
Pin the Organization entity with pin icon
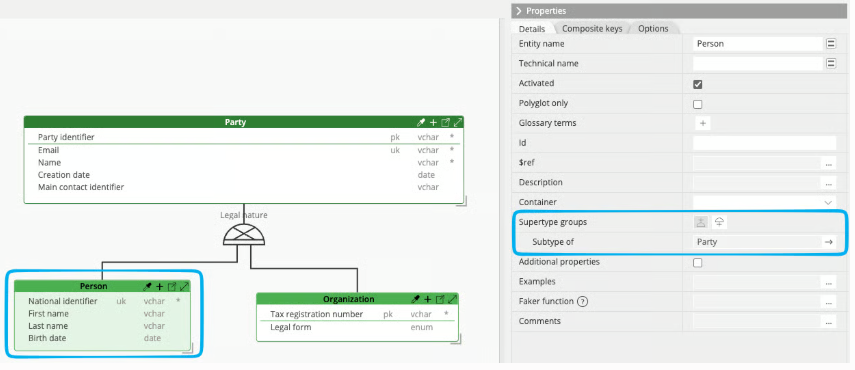(416, 299)
